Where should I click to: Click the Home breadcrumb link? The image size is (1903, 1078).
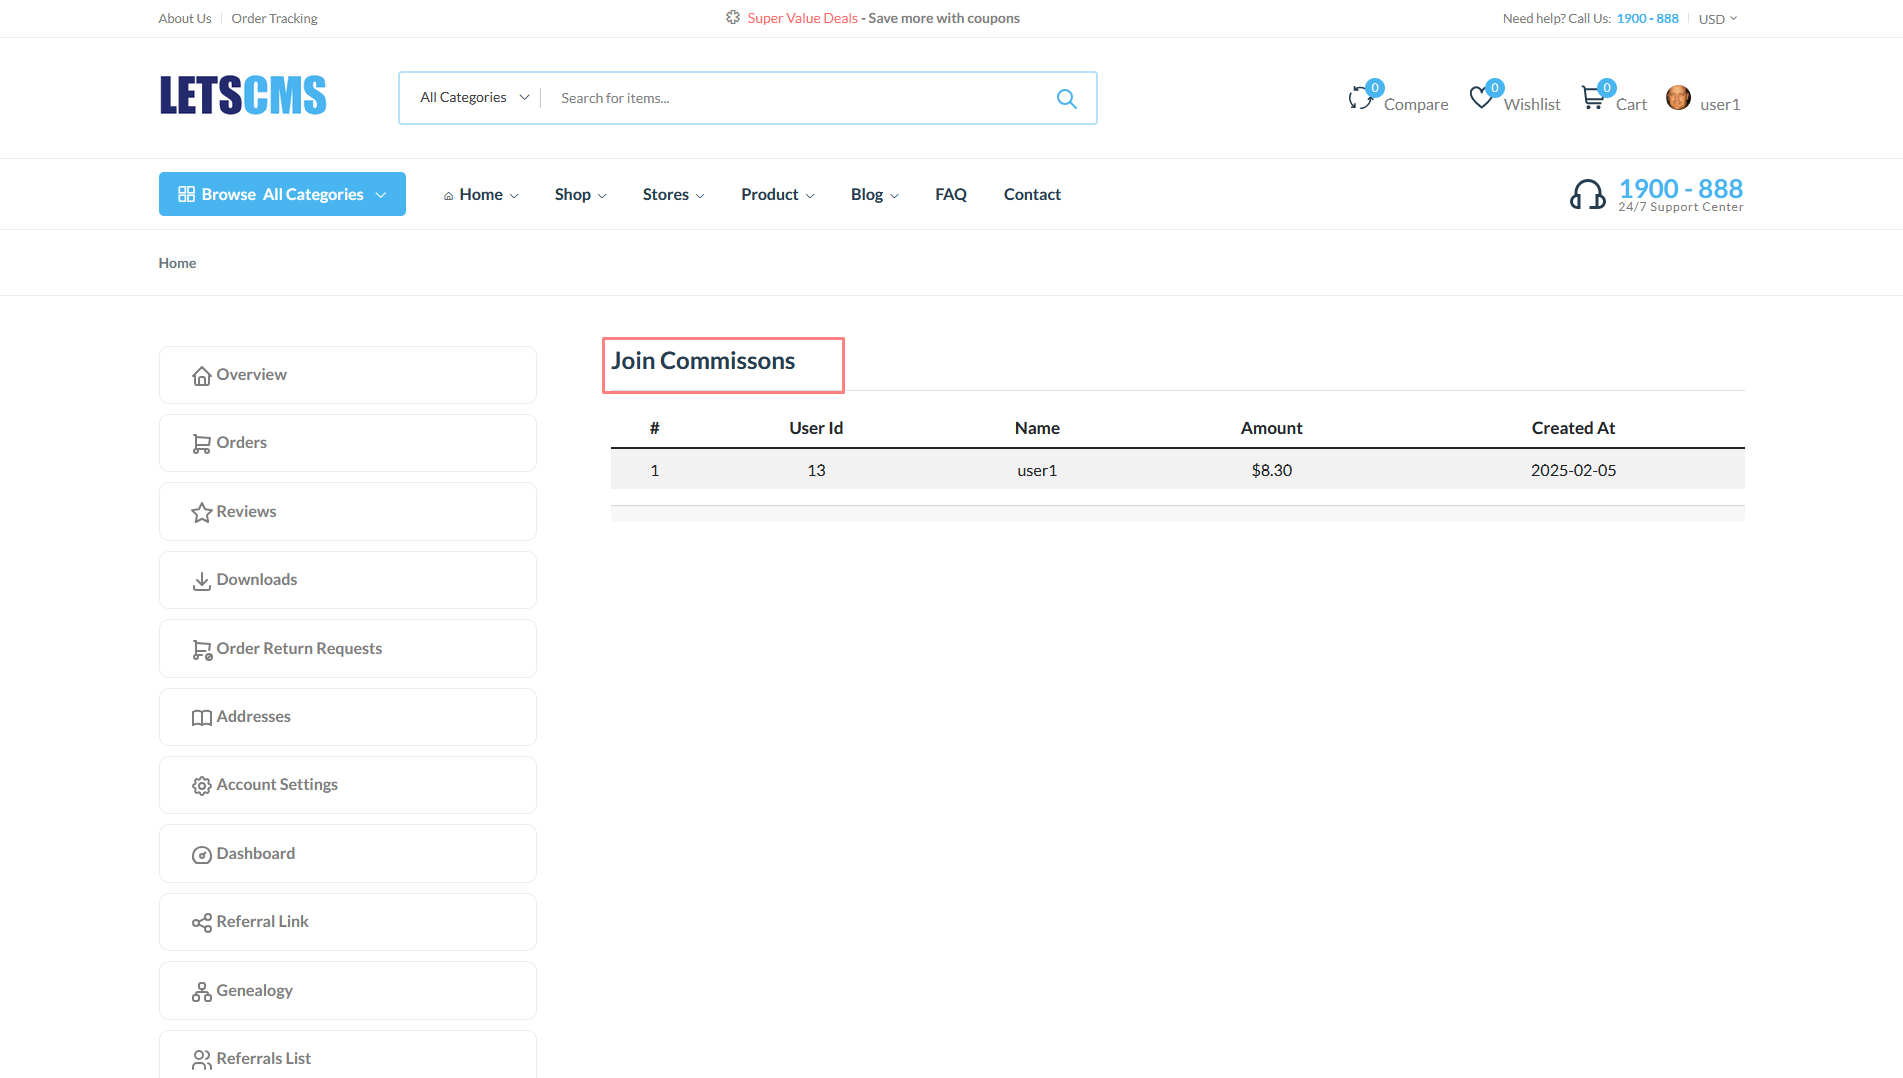[x=177, y=263]
